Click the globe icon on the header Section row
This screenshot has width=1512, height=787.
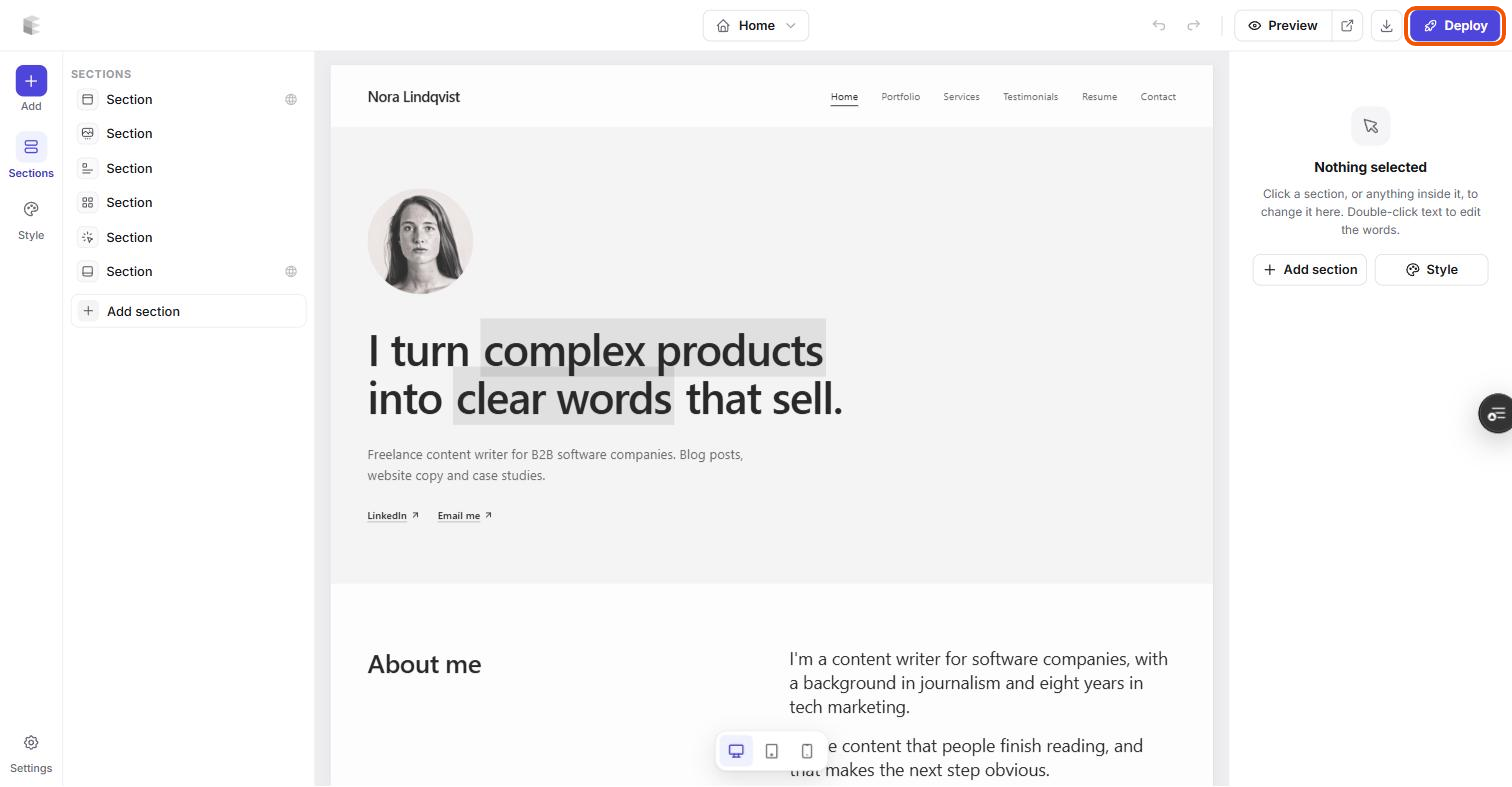(291, 99)
